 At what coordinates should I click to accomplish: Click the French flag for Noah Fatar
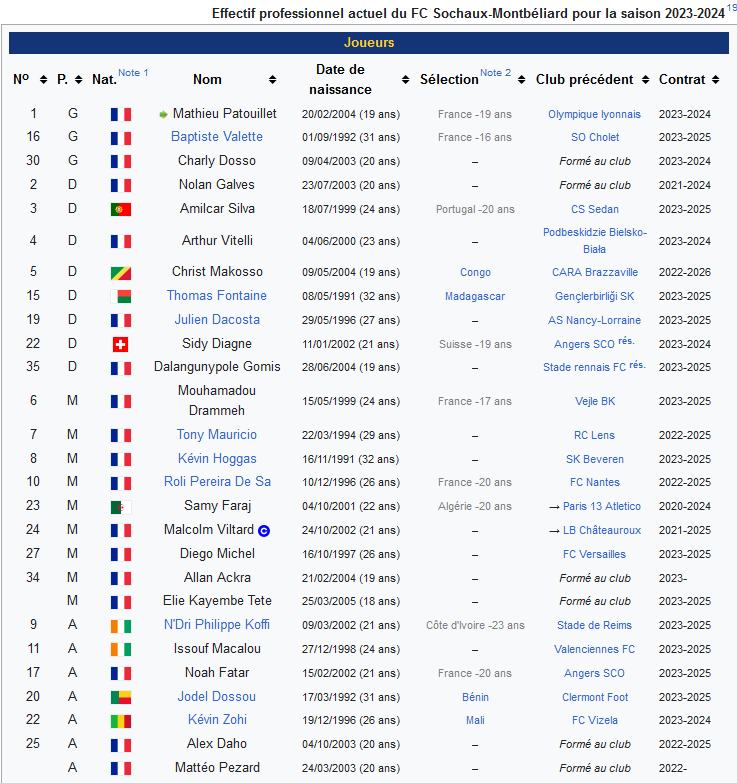[121, 674]
